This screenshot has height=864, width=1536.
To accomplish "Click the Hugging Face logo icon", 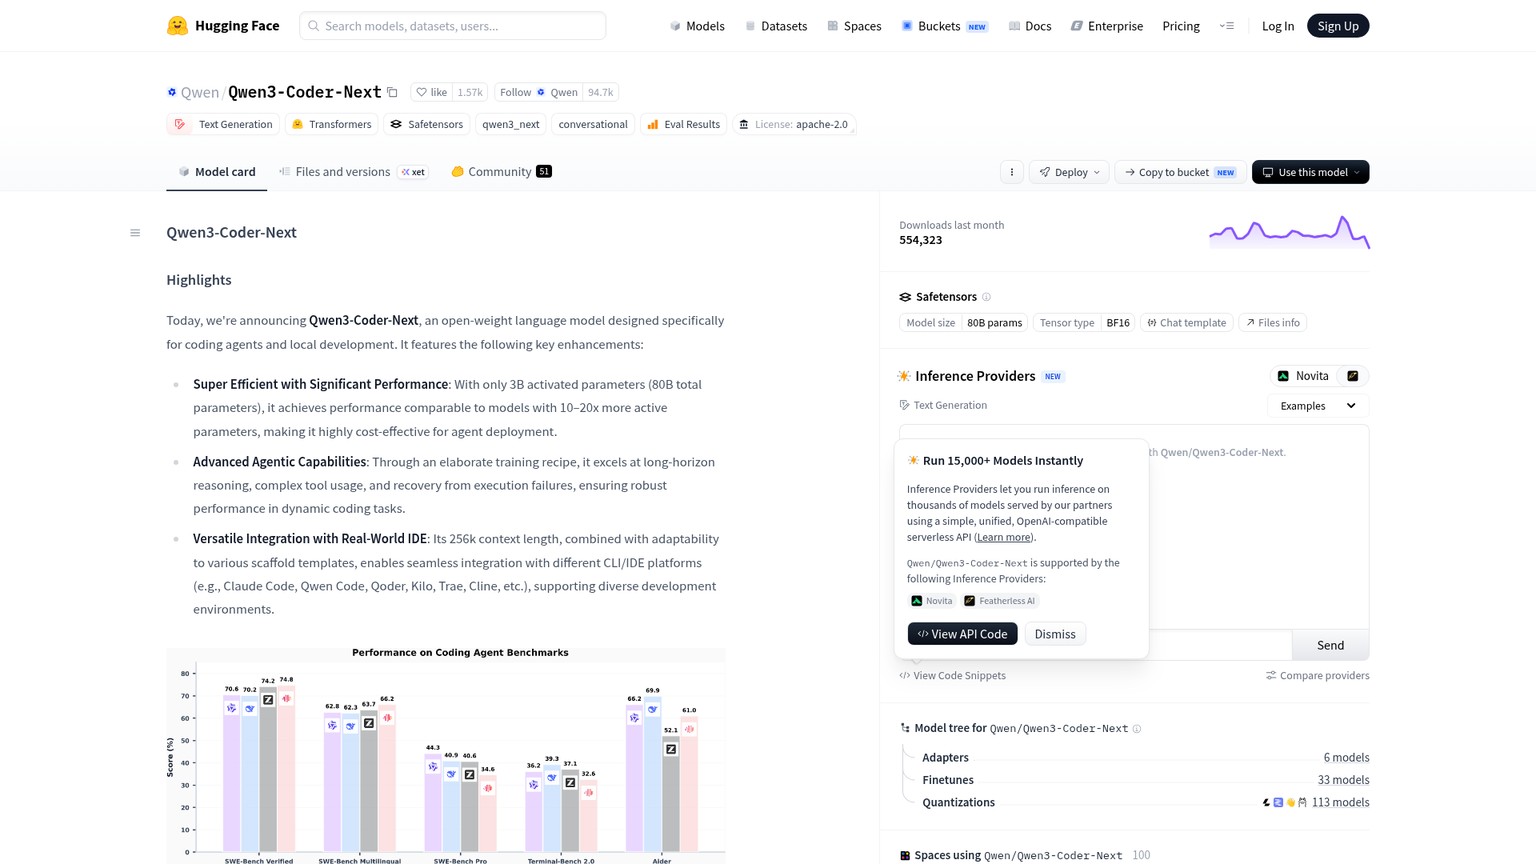I will click(x=177, y=26).
